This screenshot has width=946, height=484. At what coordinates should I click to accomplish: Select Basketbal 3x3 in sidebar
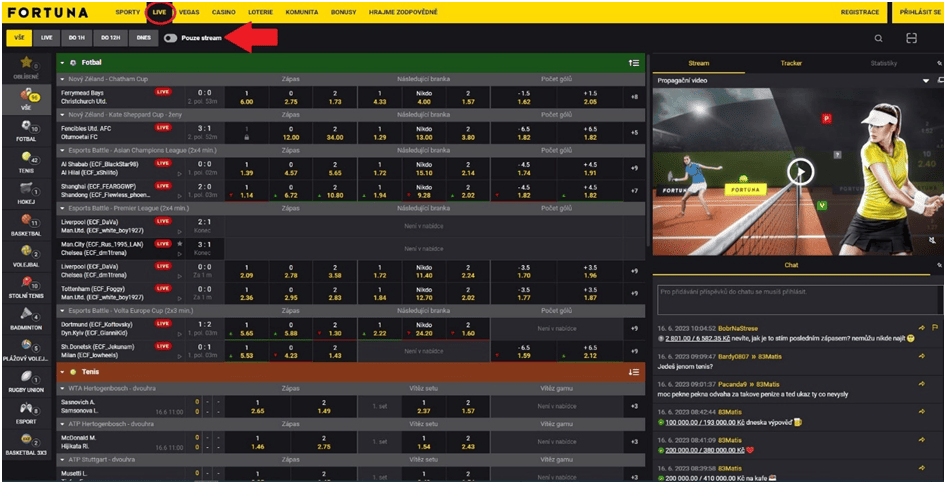pyautogui.click(x=26, y=445)
